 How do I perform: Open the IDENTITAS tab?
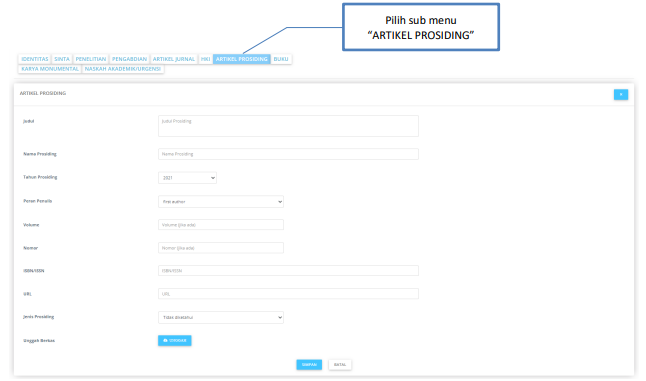(x=35, y=59)
